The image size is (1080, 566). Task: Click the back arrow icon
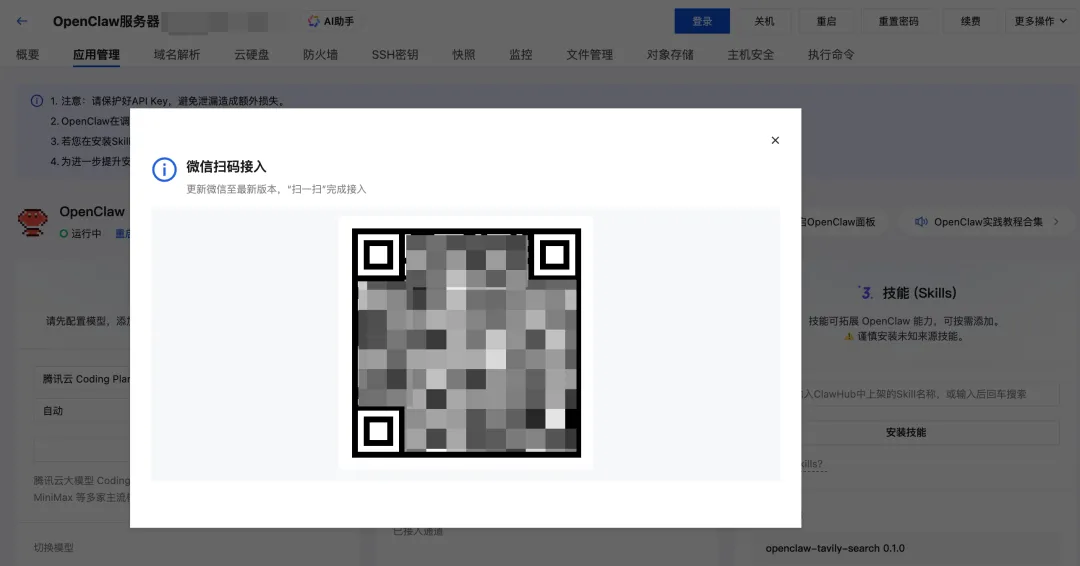pos(22,21)
